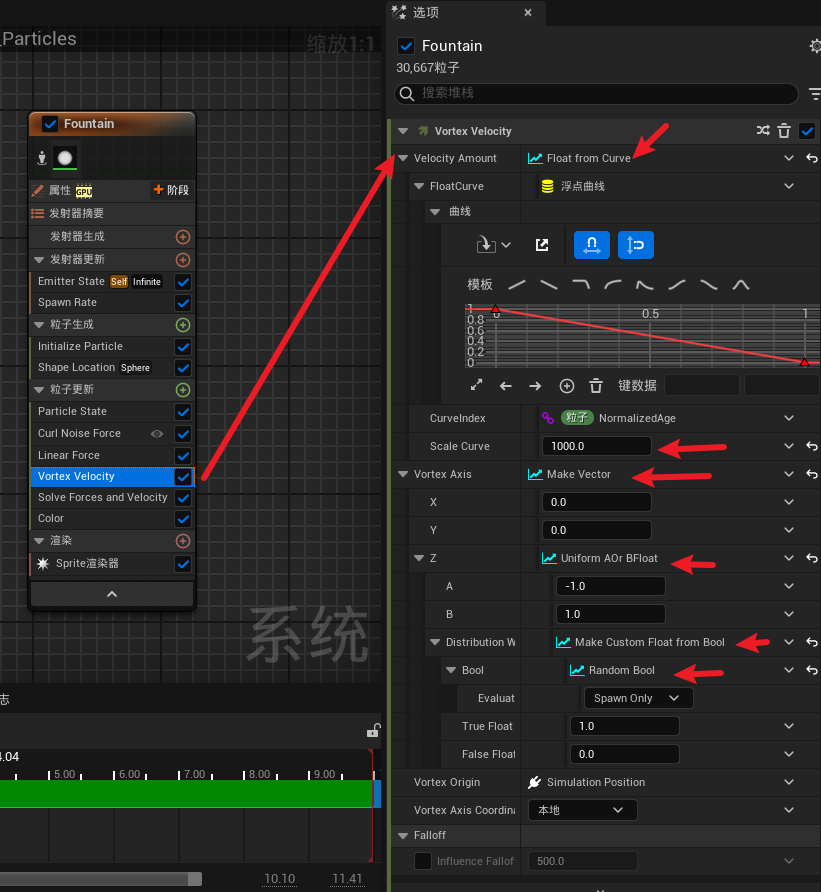Reset Scale Curve value to default

tap(812, 446)
